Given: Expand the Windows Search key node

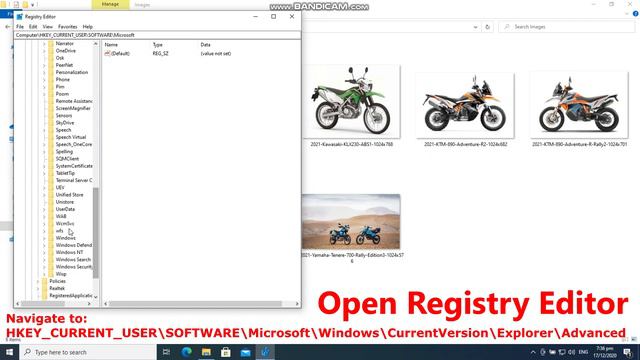Looking at the screenshot, I should (44, 260).
